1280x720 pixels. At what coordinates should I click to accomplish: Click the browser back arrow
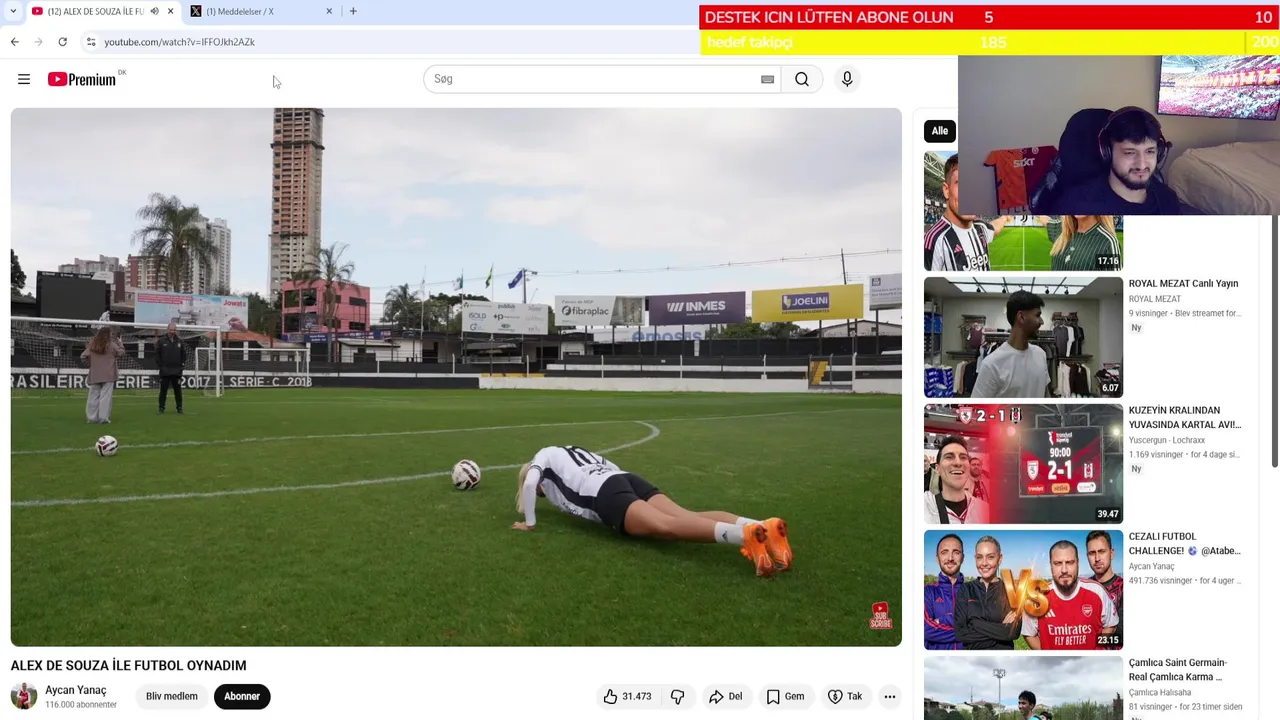(14, 42)
